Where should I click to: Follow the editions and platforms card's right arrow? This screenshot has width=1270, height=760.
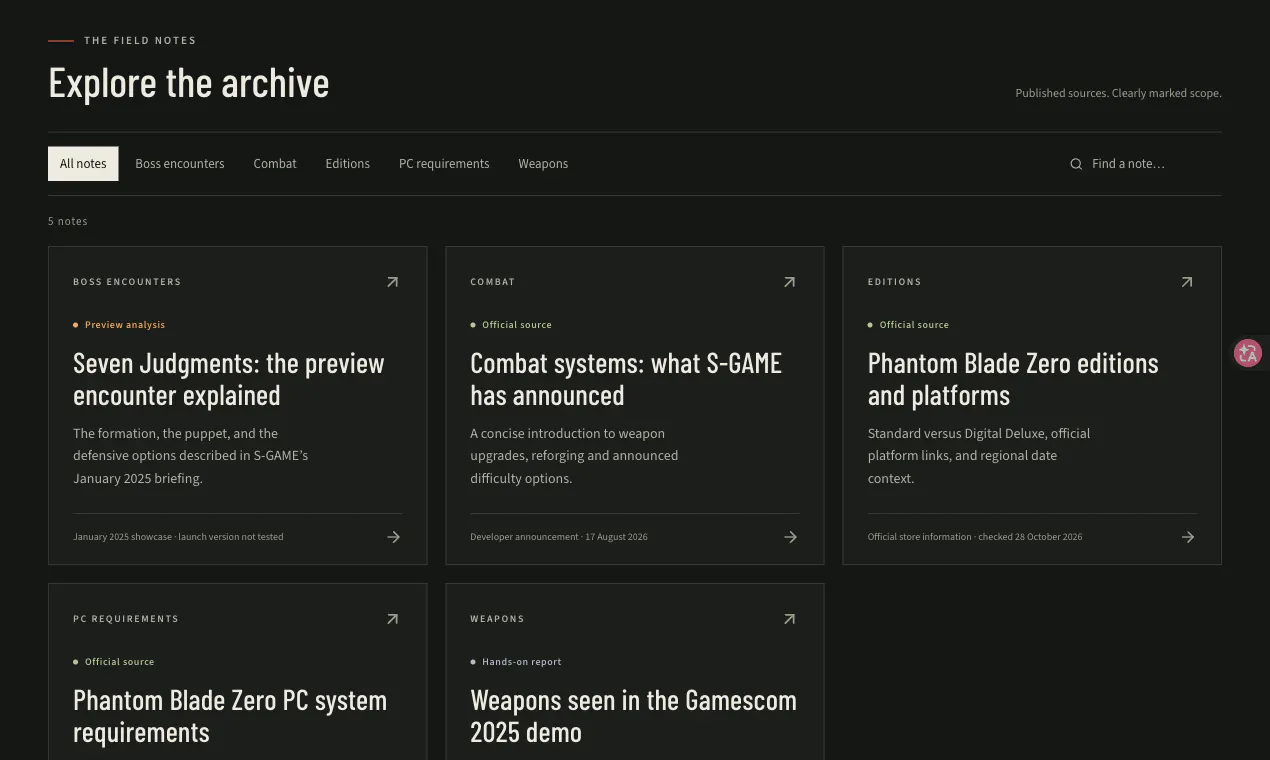click(1187, 537)
